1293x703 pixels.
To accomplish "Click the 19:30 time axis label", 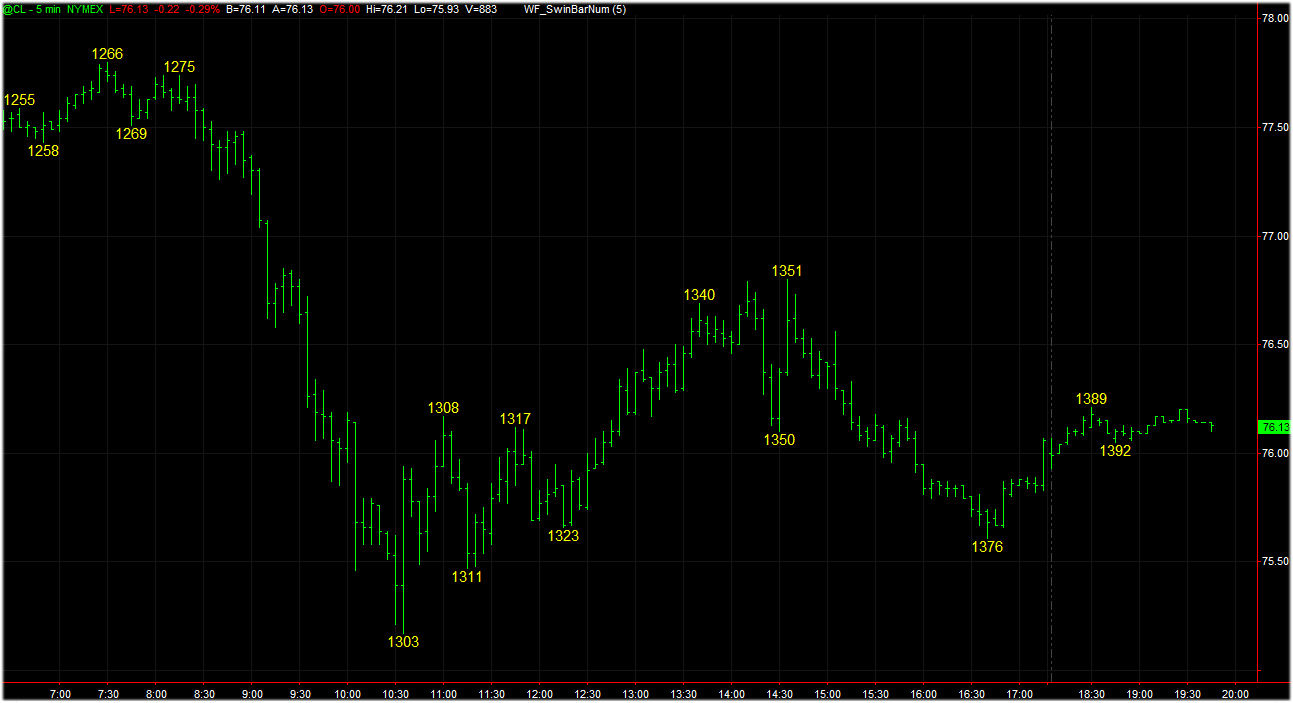I will pyautogui.click(x=1188, y=694).
